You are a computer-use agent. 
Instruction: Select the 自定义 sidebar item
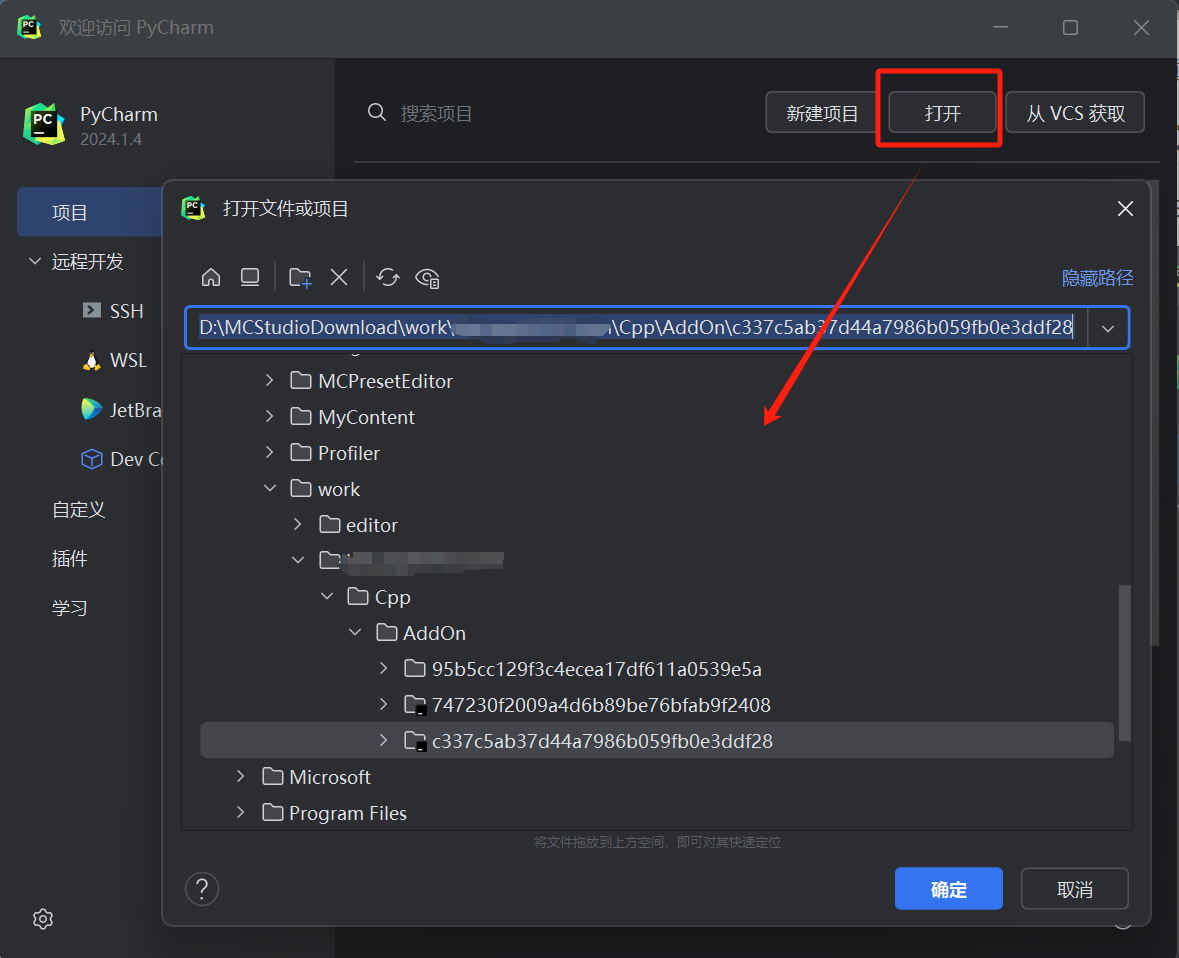pyautogui.click(x=78, y=509)
